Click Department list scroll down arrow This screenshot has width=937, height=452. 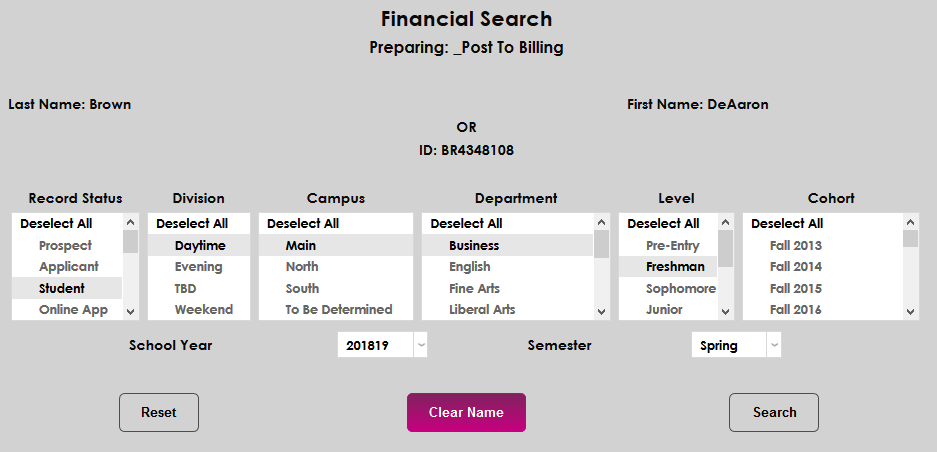click(x=601, y=311)
